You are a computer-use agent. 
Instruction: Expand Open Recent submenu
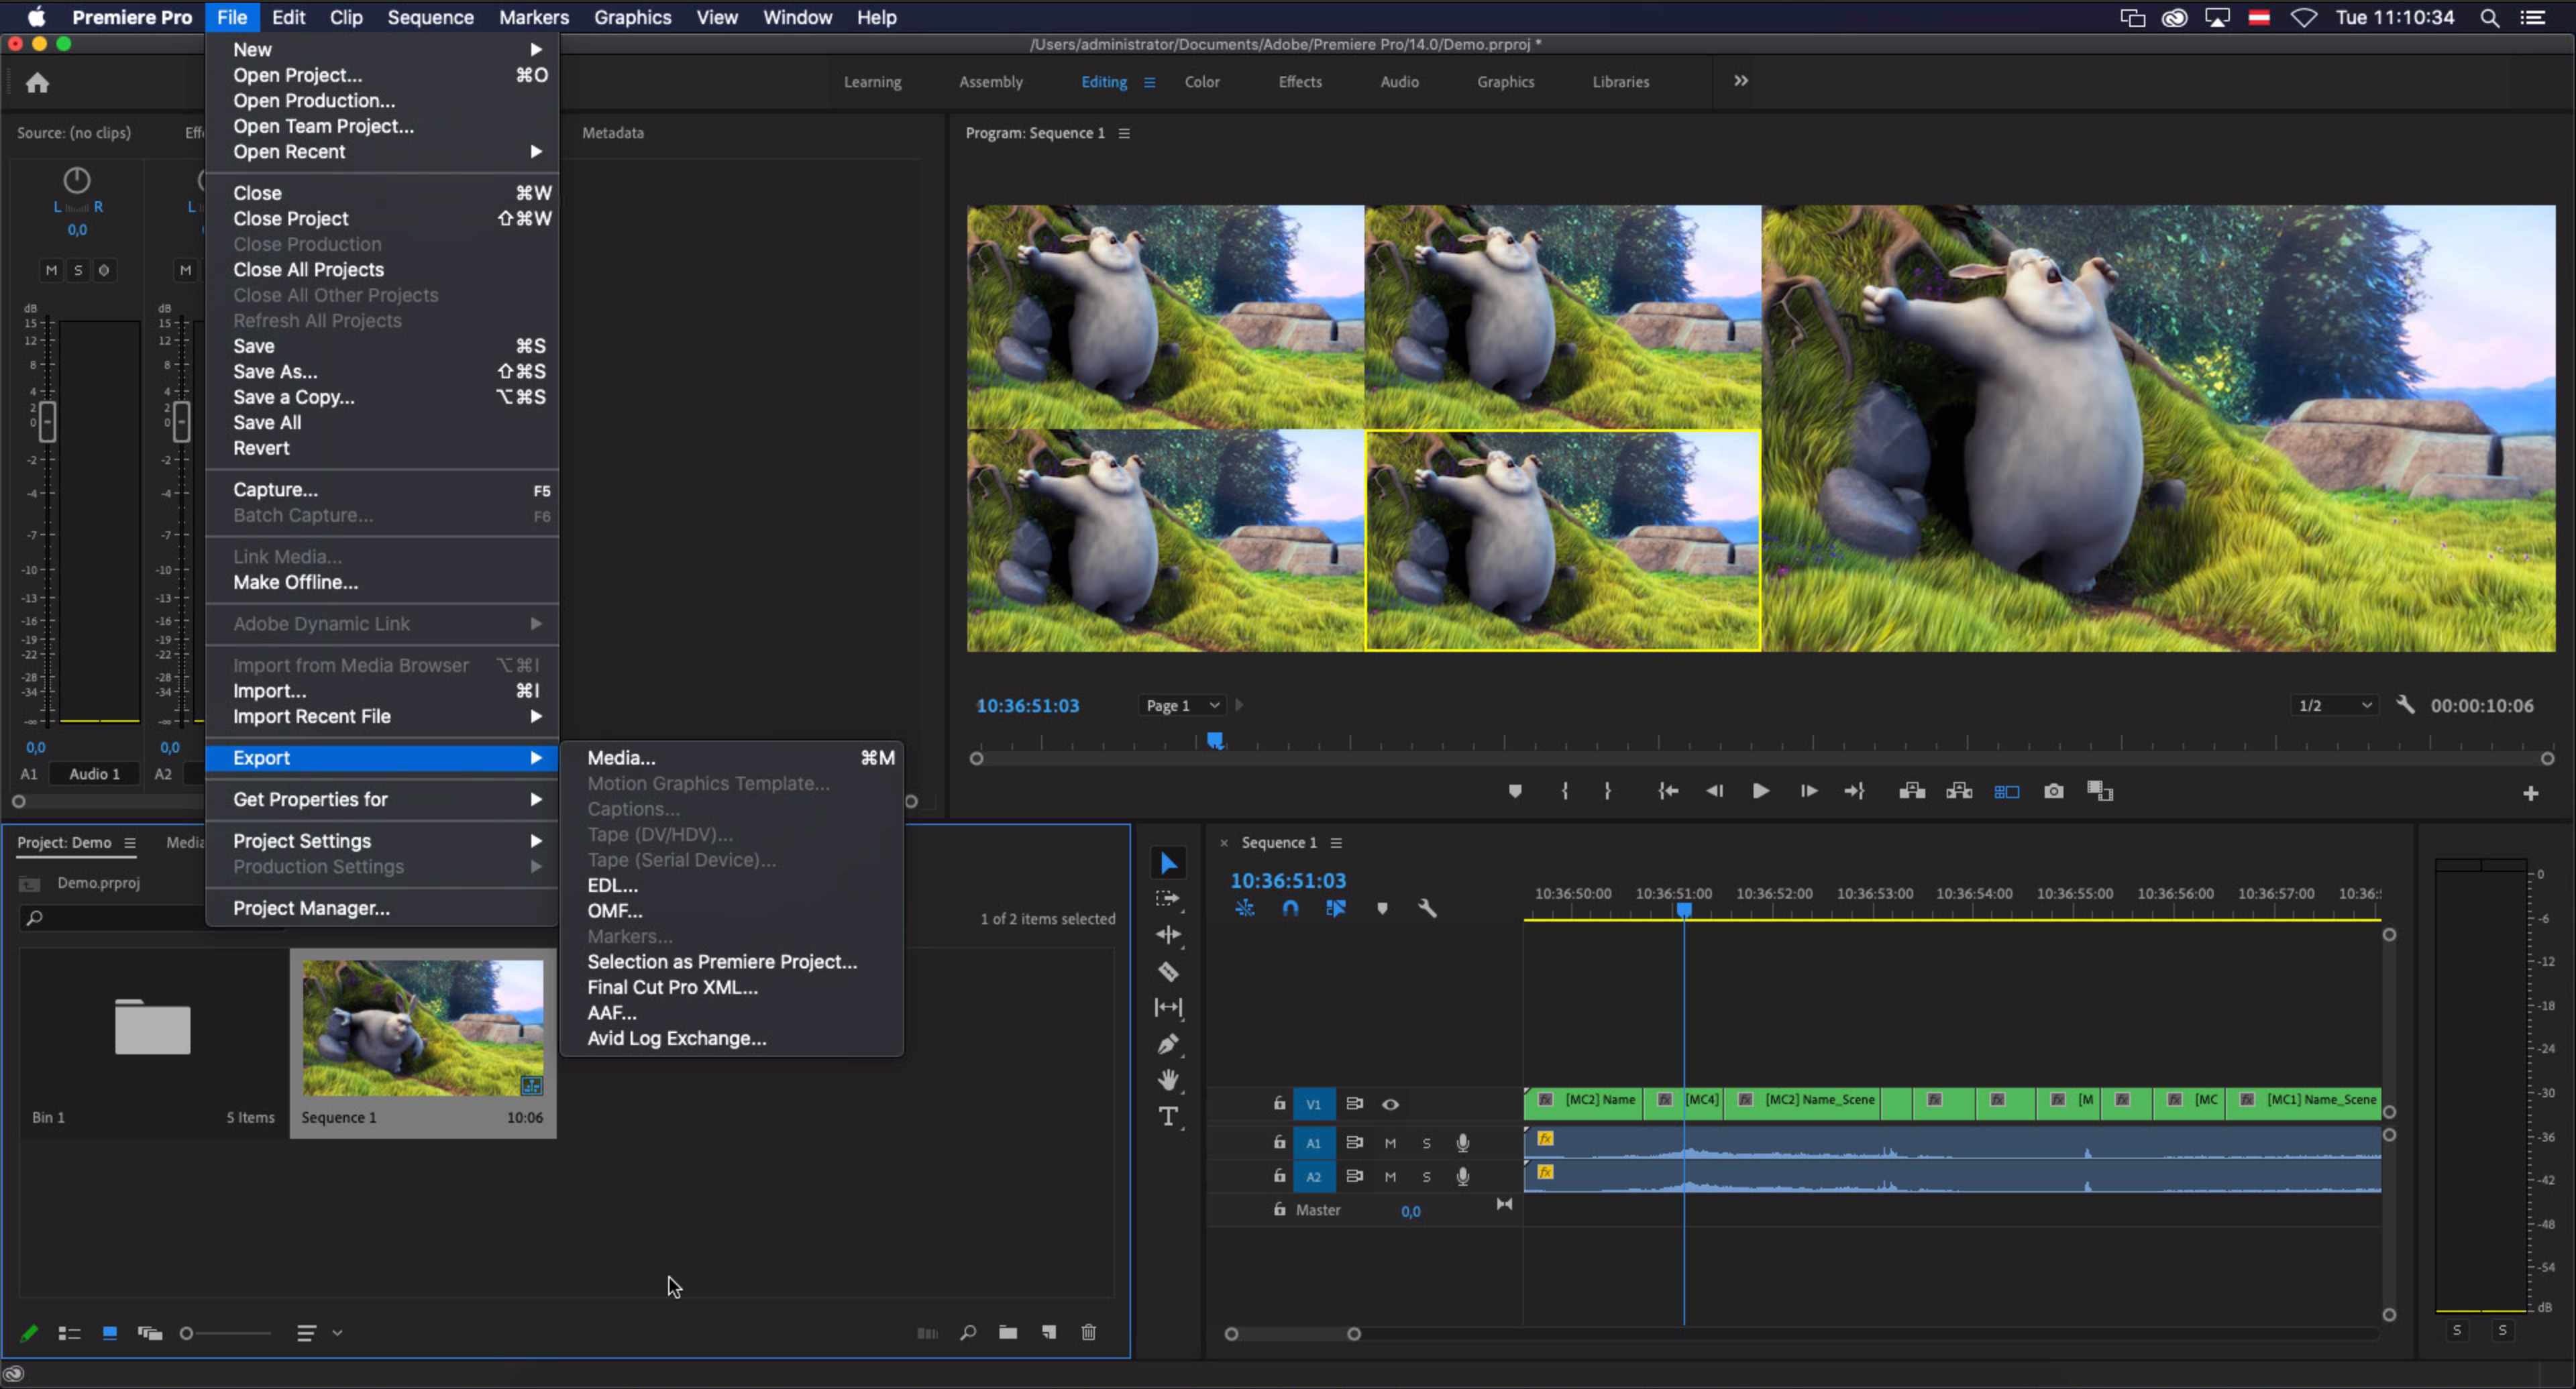381,151
